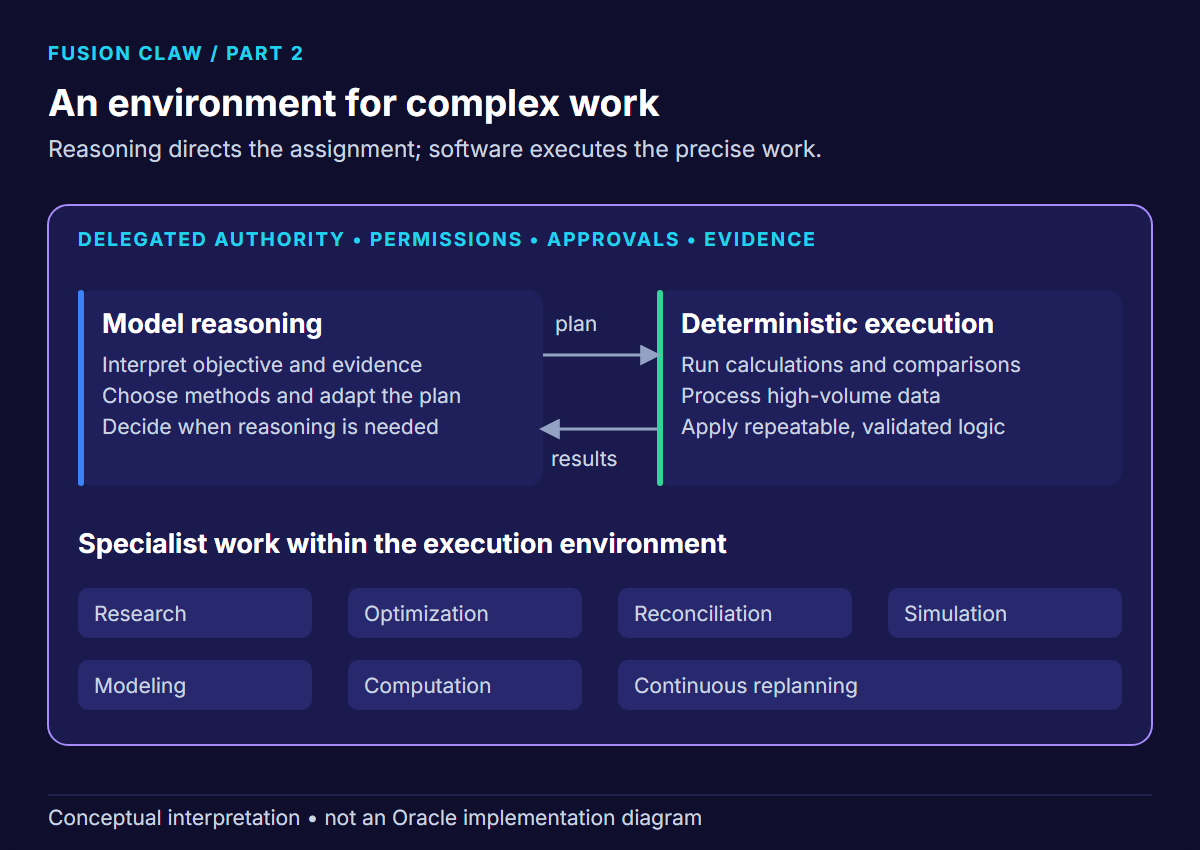Viewport: 1200px width, 850px height.
Task: Click 'Apply repeatable, validated logic' line
Action: [x=843, y=427]
